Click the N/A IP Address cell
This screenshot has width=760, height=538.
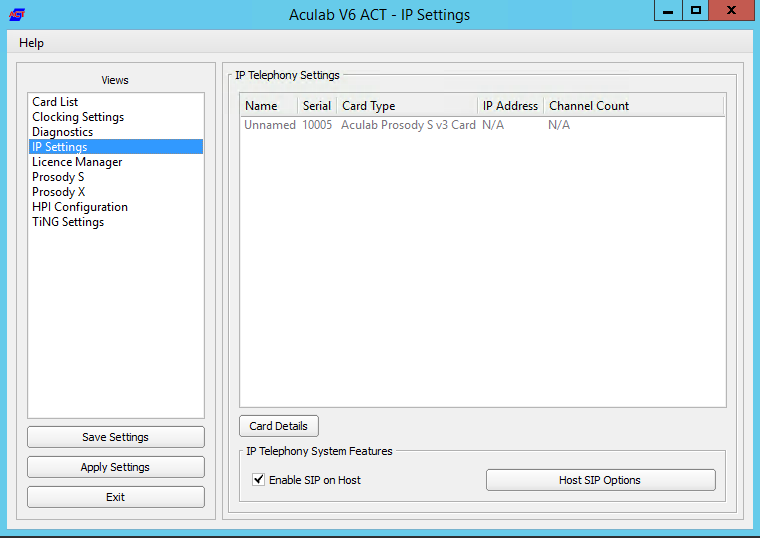(493, 125)
